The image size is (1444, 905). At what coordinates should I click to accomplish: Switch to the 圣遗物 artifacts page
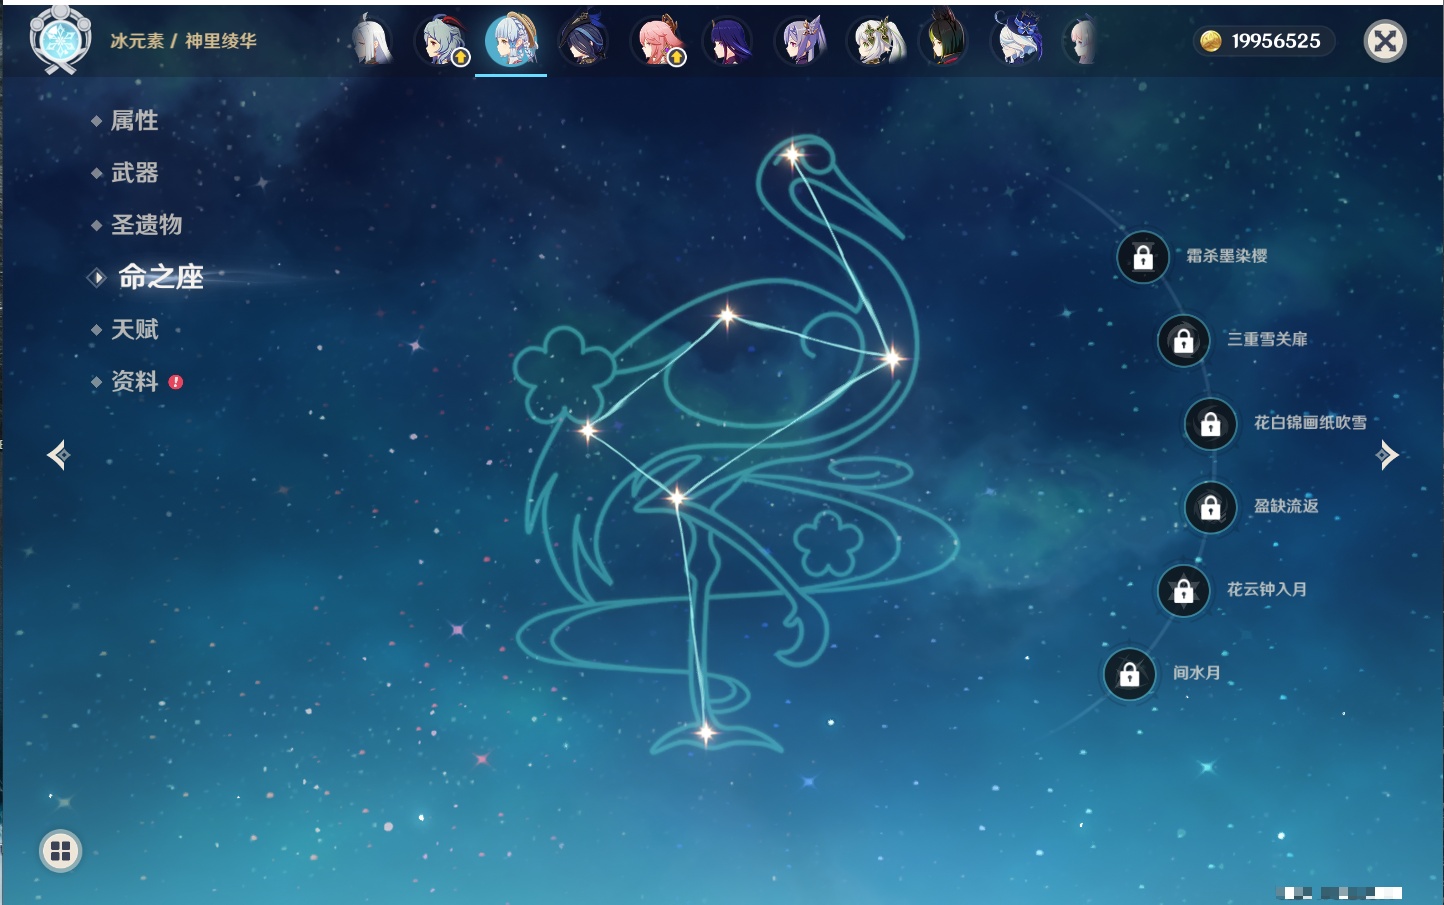coord(146,225)
